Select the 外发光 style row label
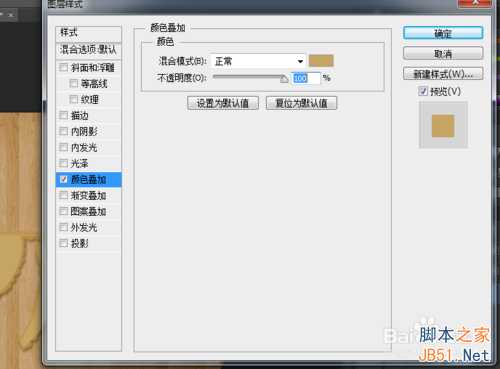 click(84, 227)
